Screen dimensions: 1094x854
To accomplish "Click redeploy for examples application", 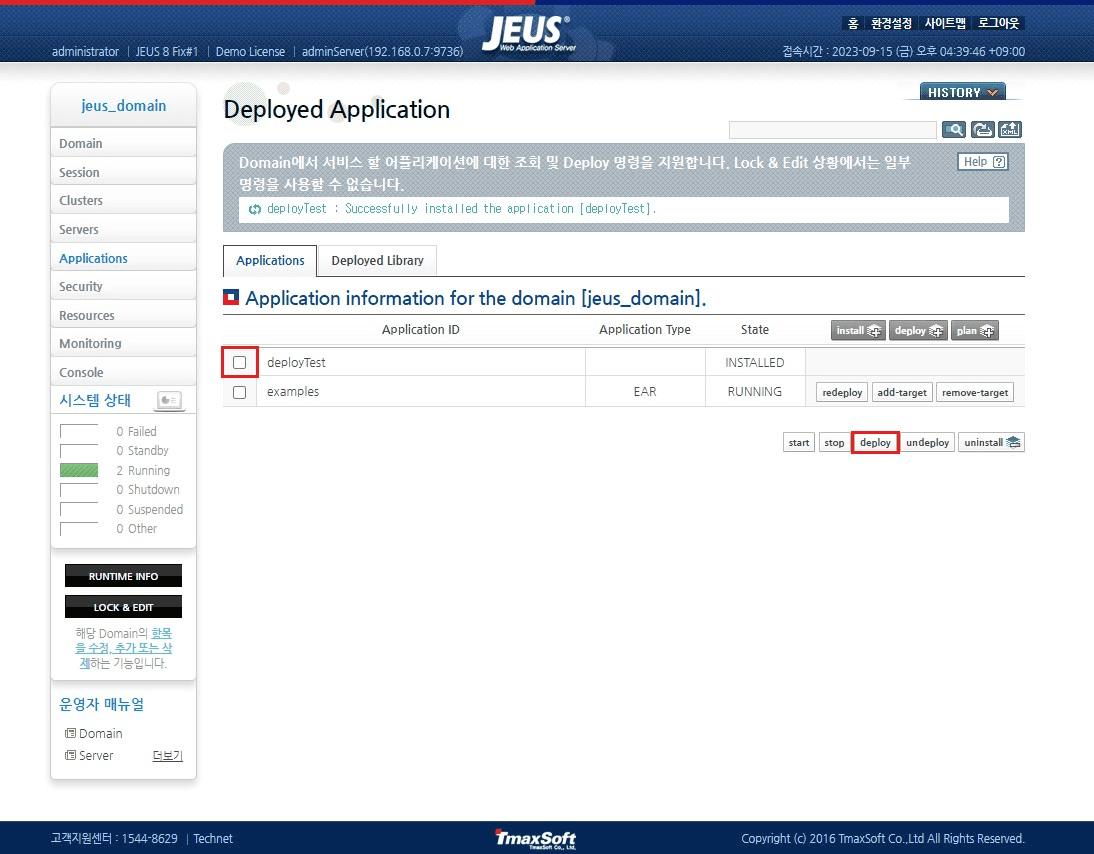I will 842,393.
